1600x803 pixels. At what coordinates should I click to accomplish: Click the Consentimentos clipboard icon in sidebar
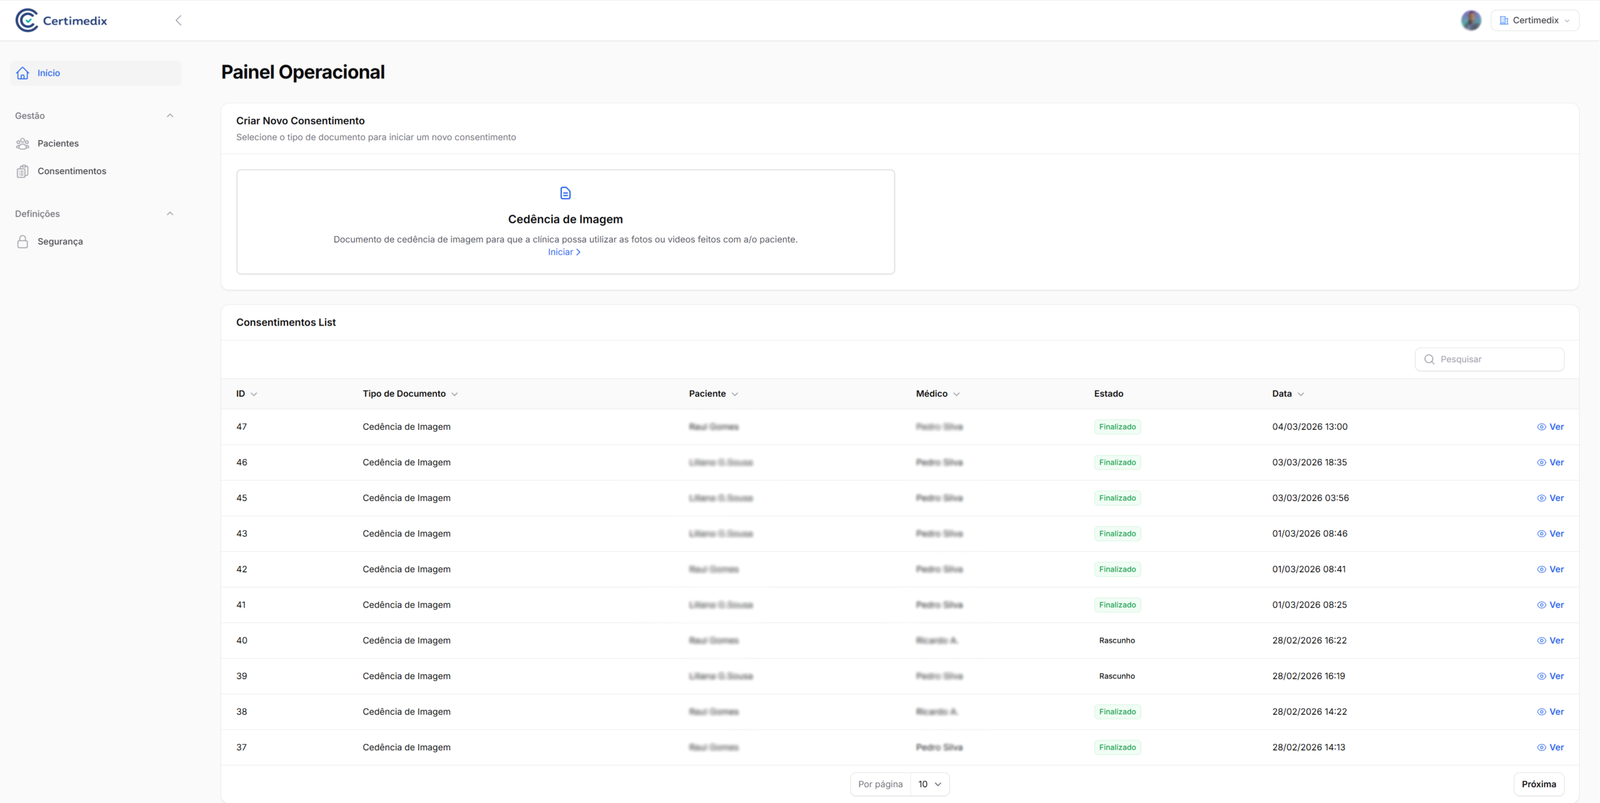23,172
